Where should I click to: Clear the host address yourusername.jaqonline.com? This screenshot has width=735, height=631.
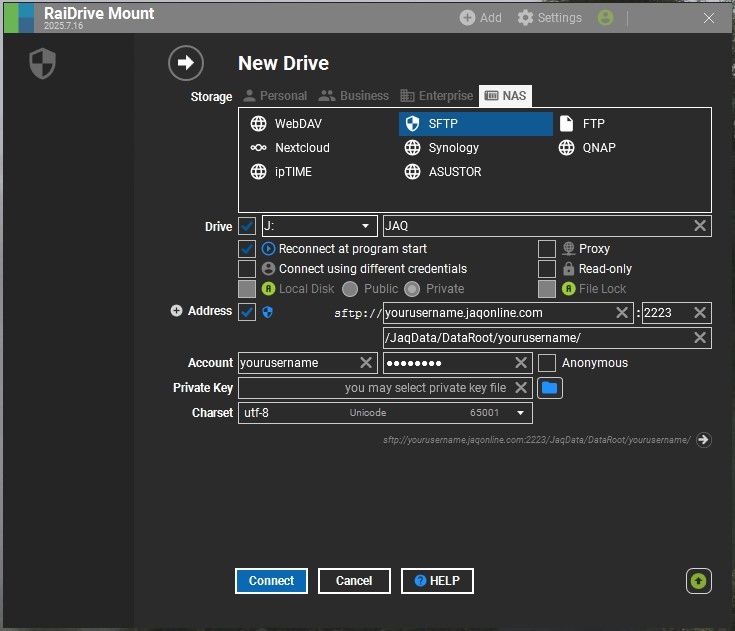622,313
